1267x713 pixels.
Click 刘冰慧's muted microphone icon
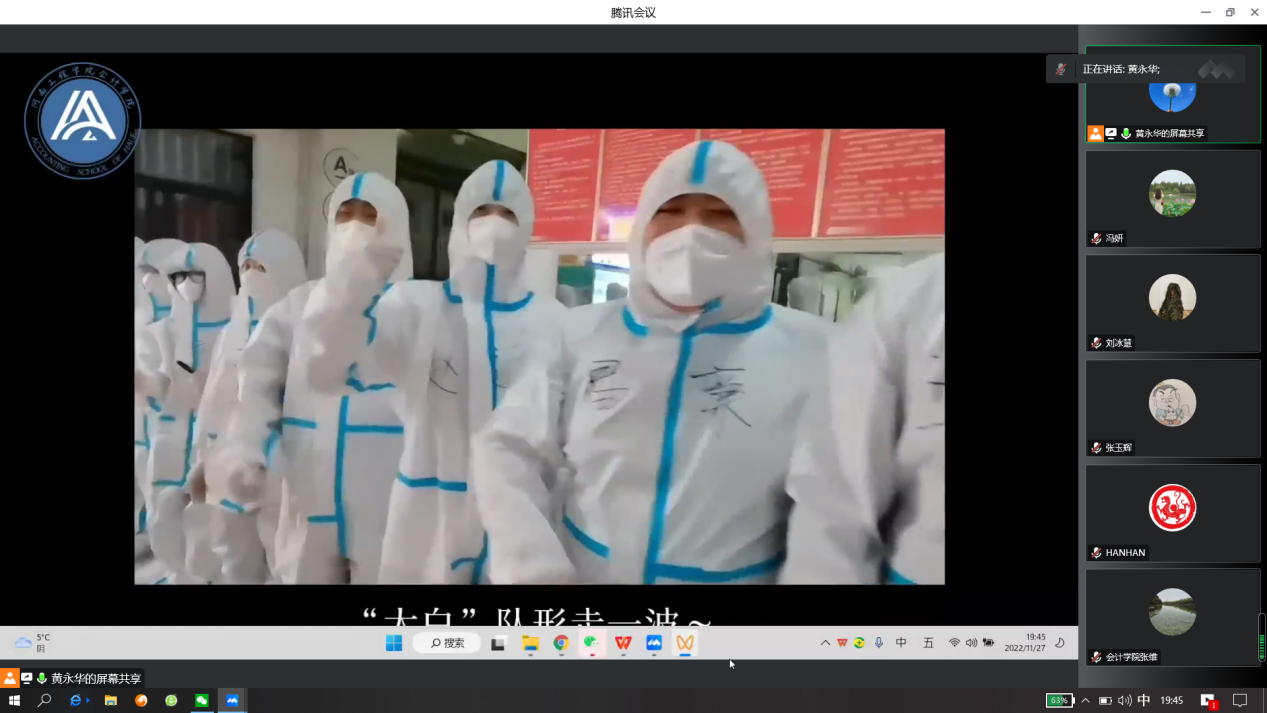point(1097,343)
